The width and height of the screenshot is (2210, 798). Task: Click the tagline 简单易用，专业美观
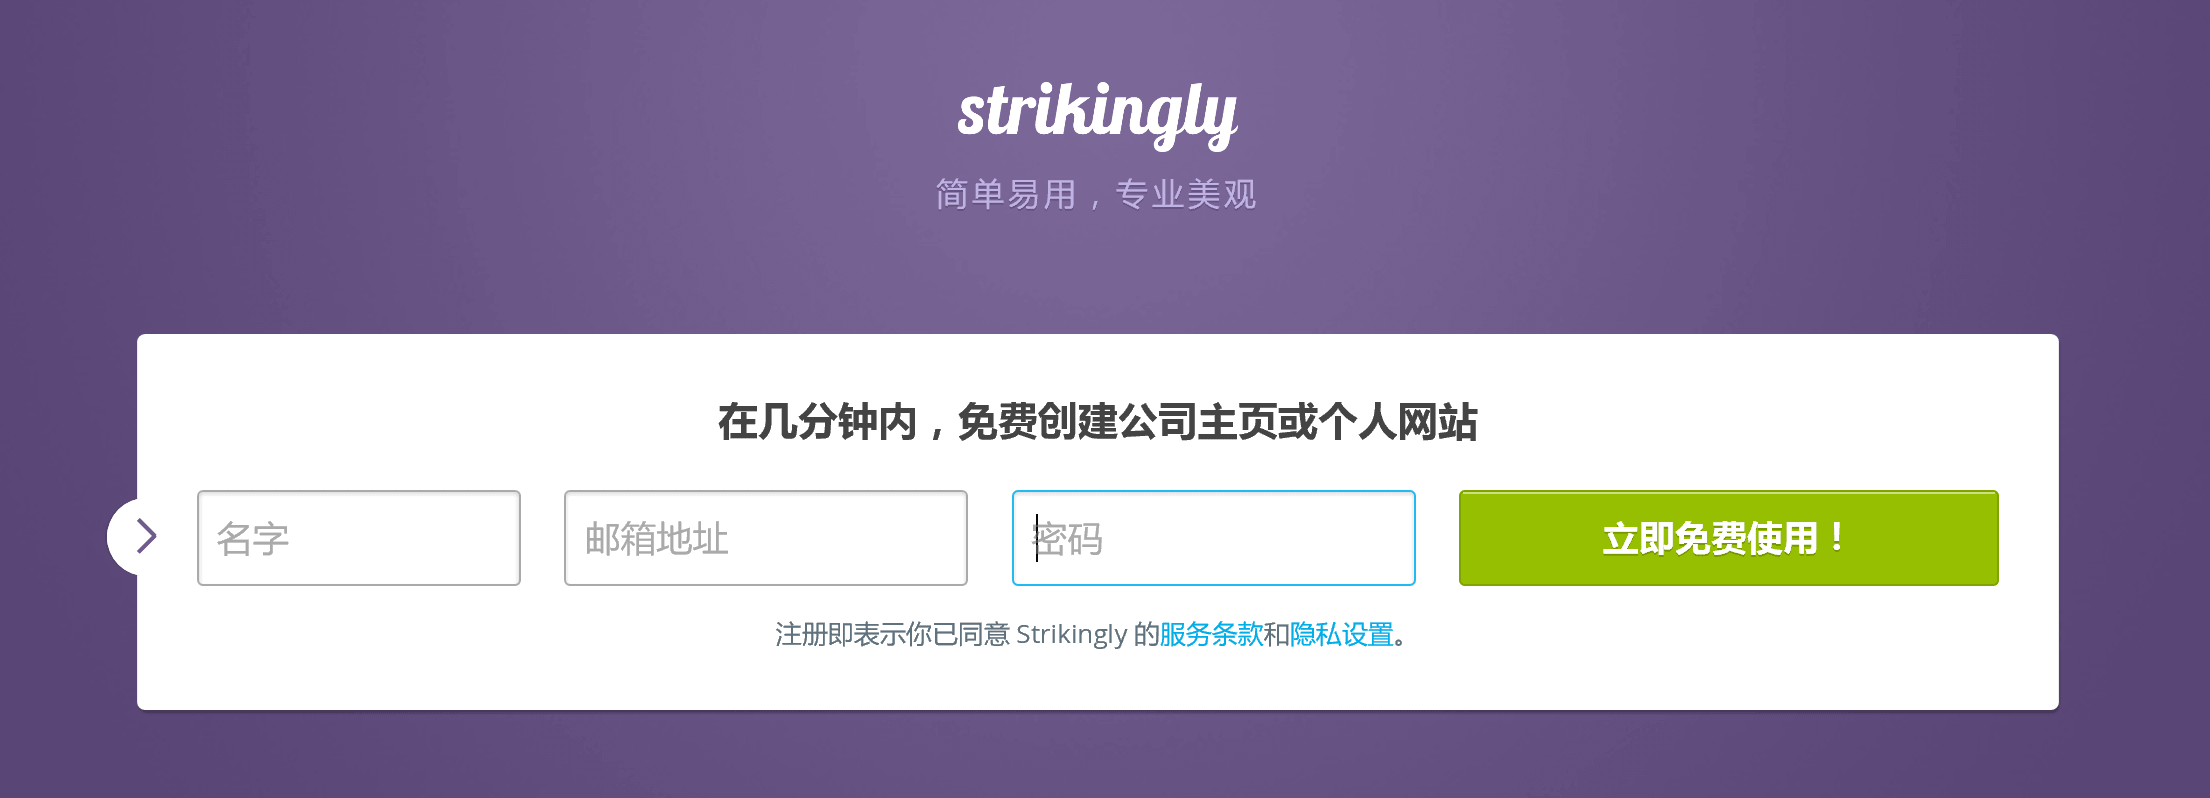1096,194
